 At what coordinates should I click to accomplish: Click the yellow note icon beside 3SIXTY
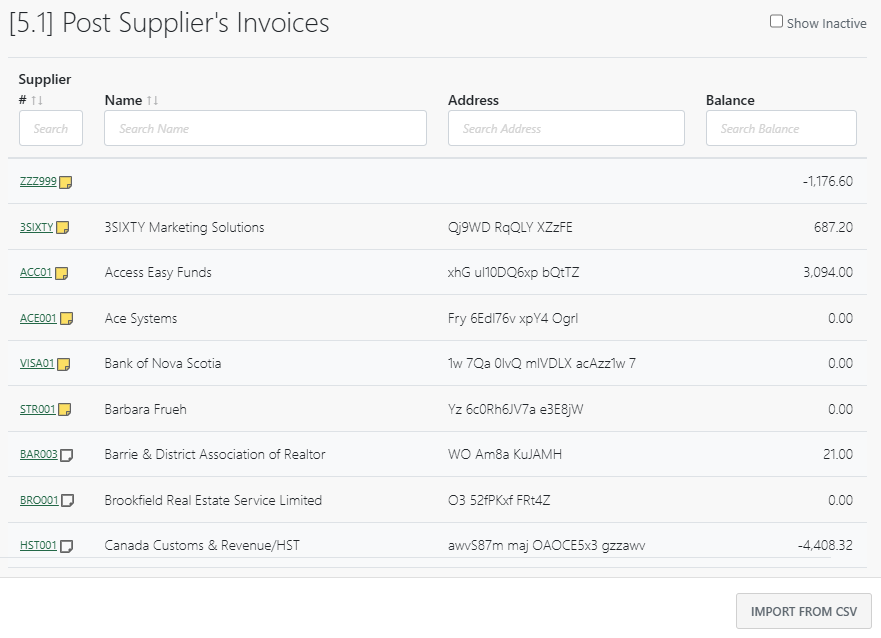pyautogui.click(x=61, y=227)
